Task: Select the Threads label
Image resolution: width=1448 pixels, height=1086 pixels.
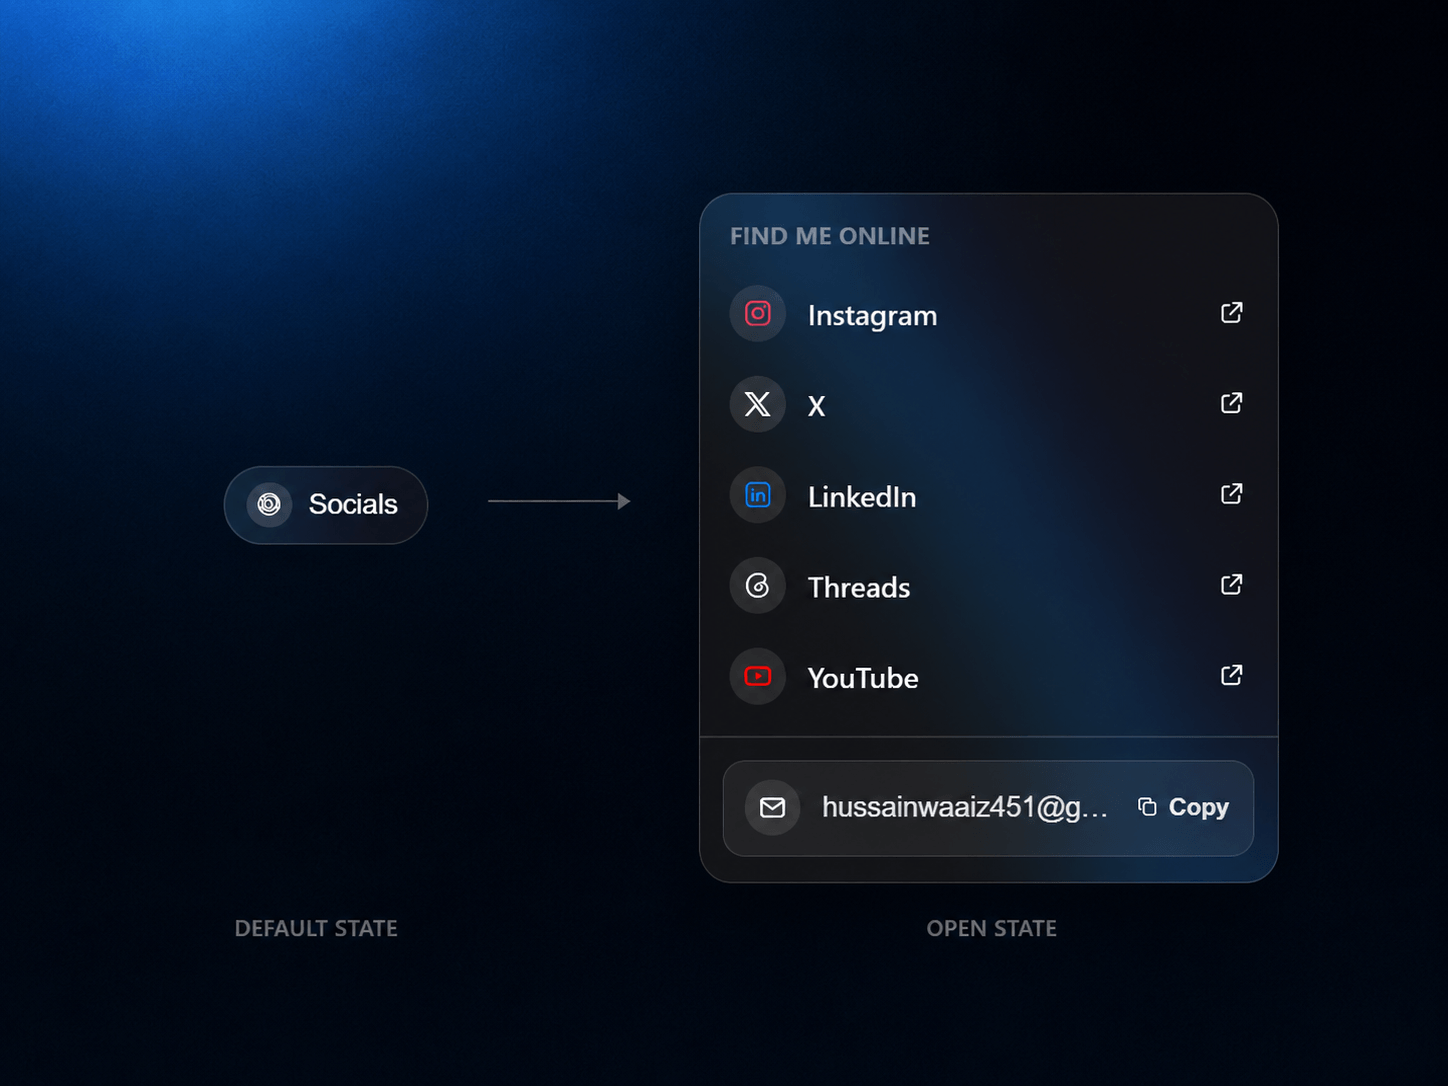Action: click(859, 587)
